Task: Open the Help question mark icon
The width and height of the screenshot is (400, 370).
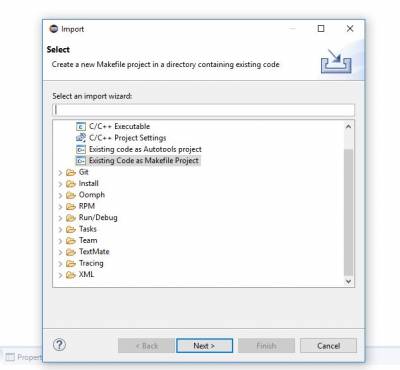Action: tap(59, 345)
